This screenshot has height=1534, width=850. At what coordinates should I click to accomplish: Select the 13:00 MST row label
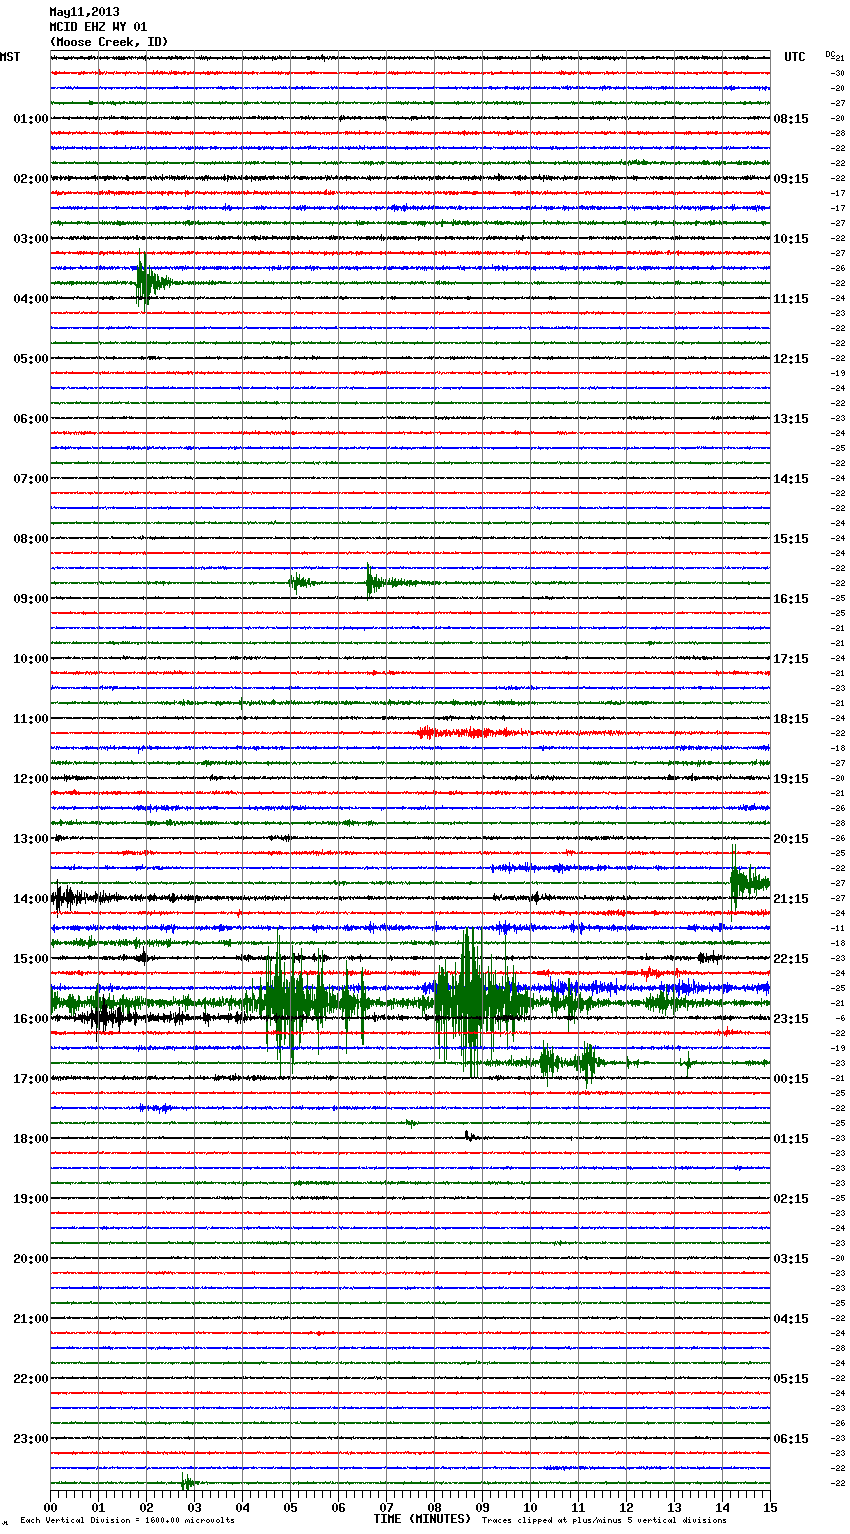click(x=31, y=839)
